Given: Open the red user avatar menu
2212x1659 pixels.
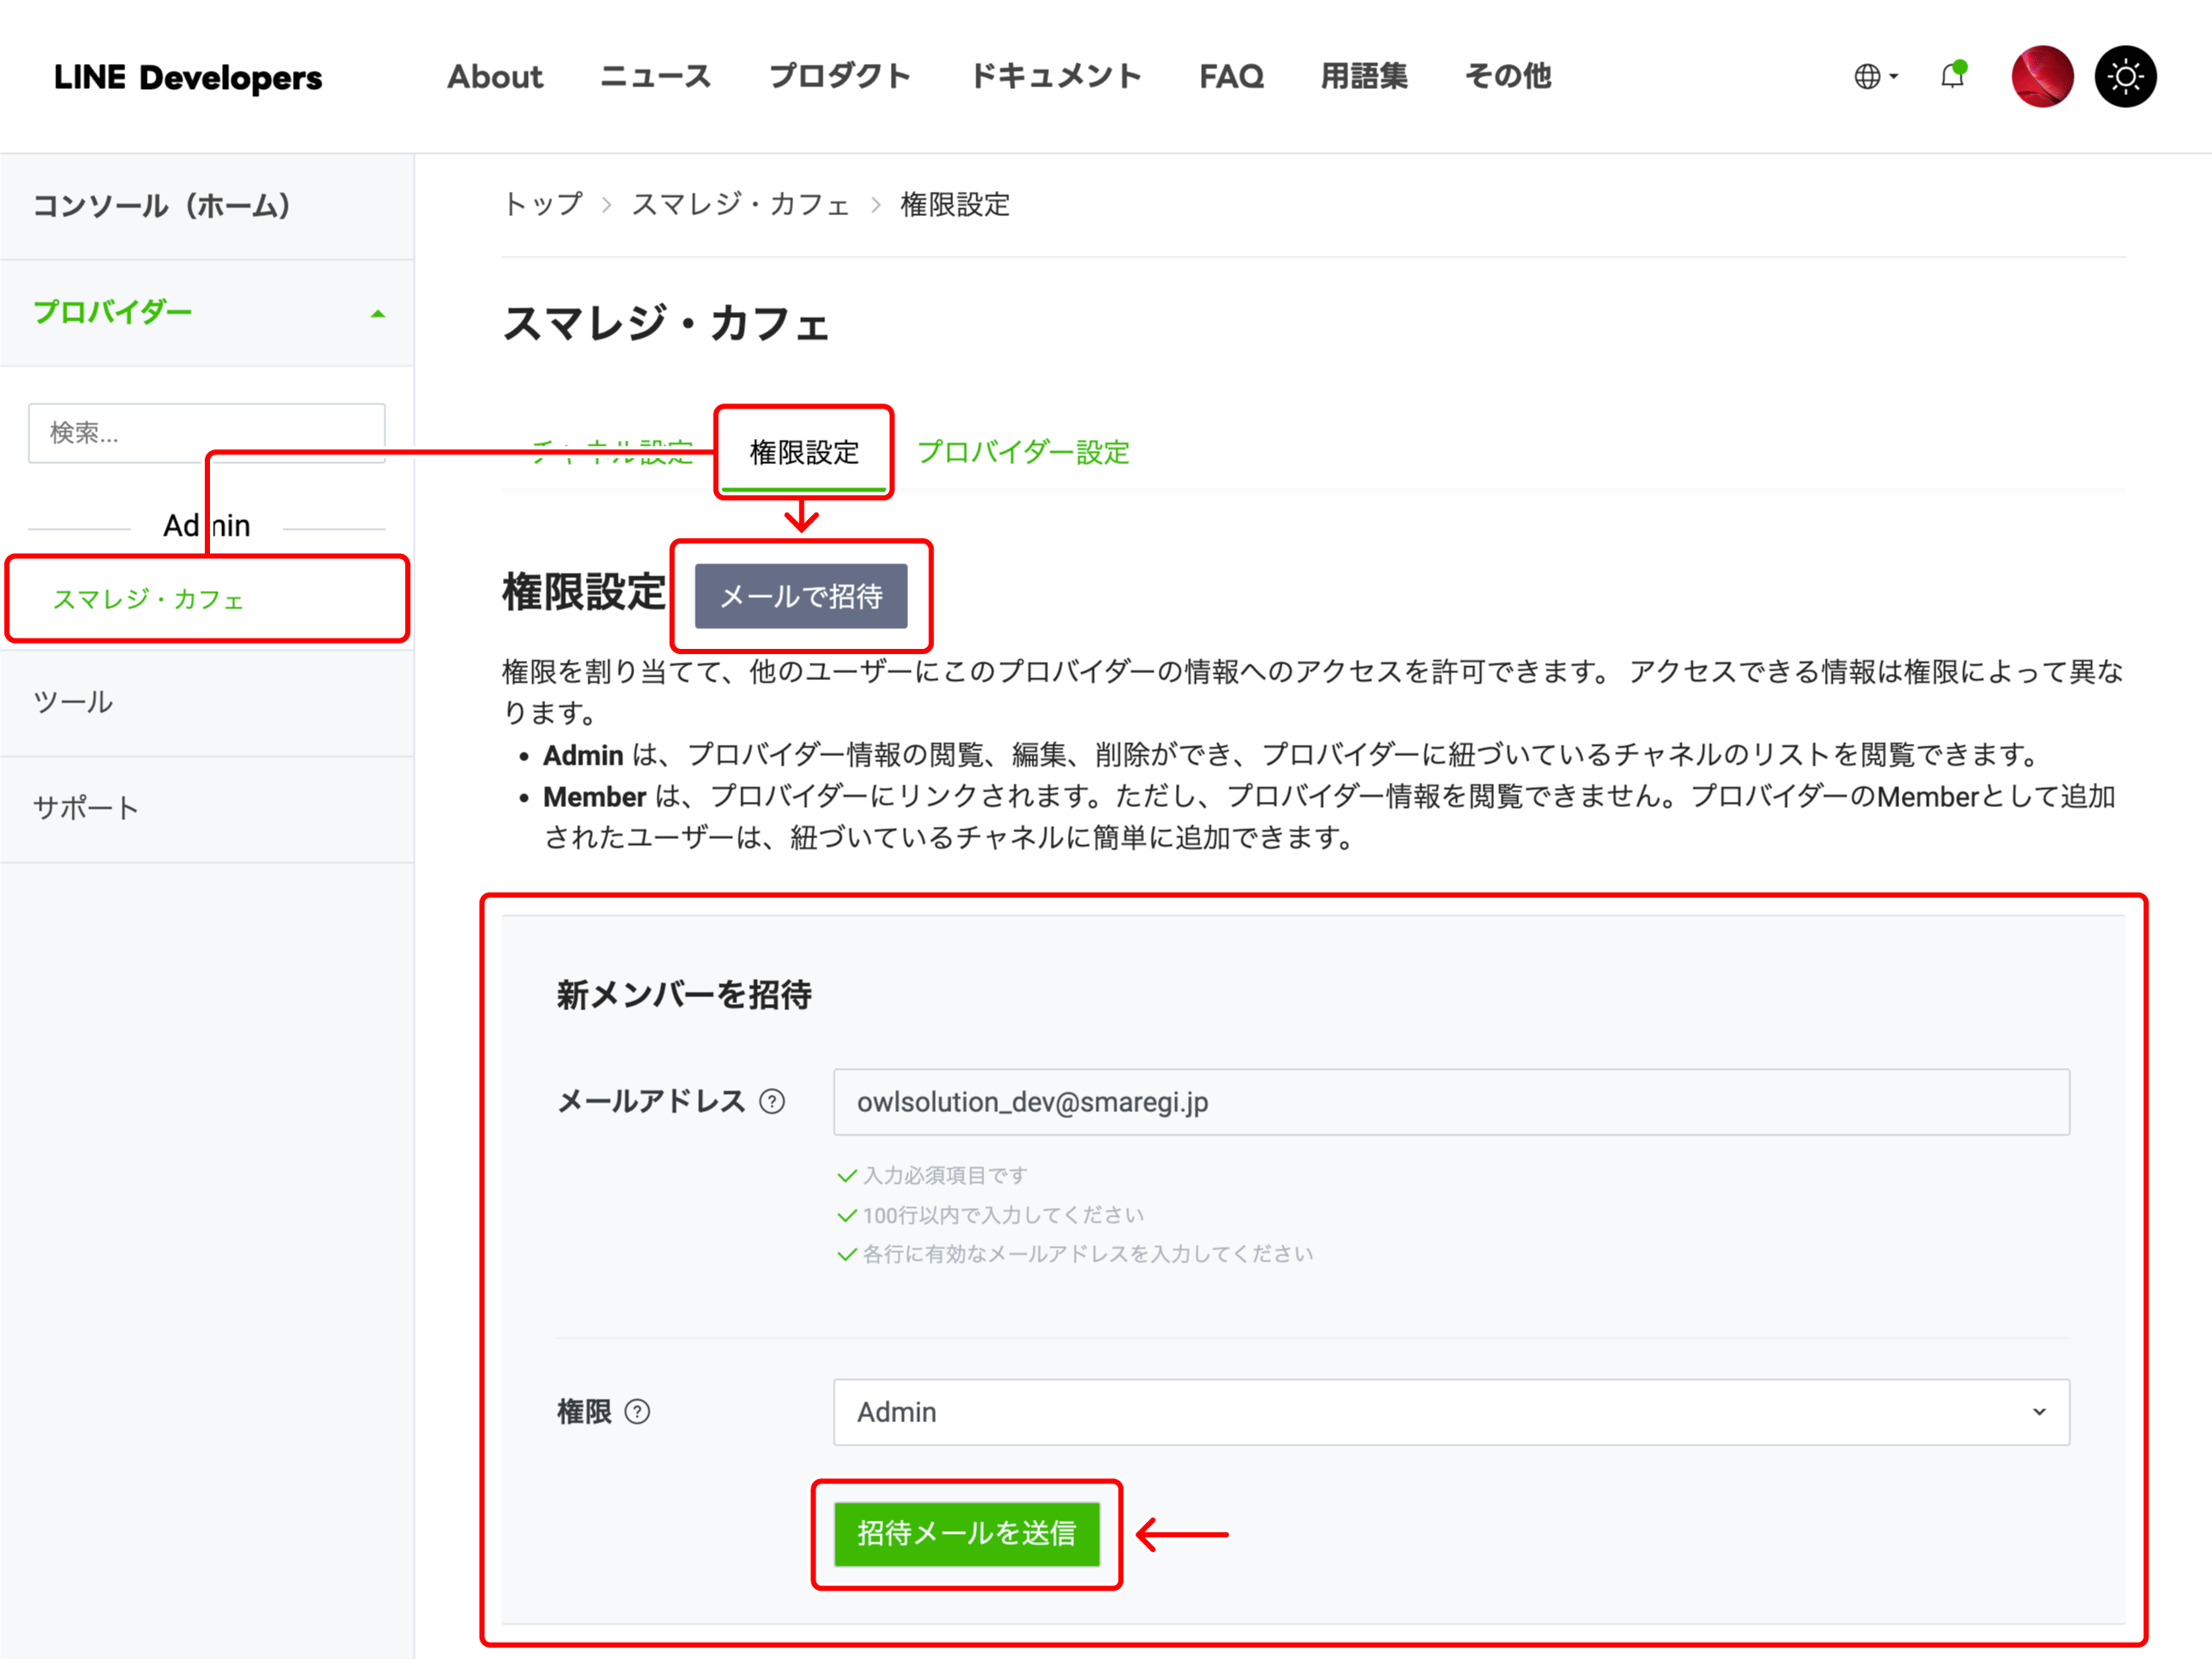Looking at the screenshot, I should 2042,76.
